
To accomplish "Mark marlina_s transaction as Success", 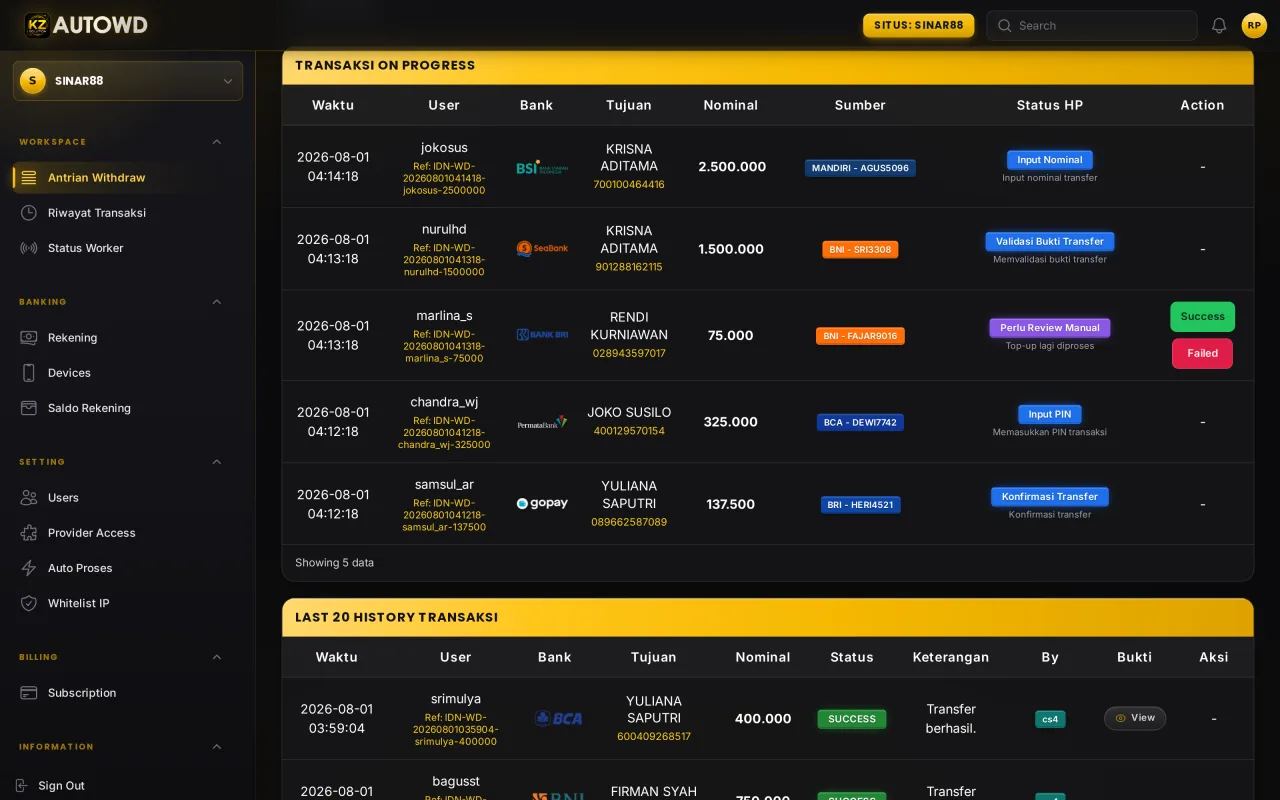I will click(1202, 317).
